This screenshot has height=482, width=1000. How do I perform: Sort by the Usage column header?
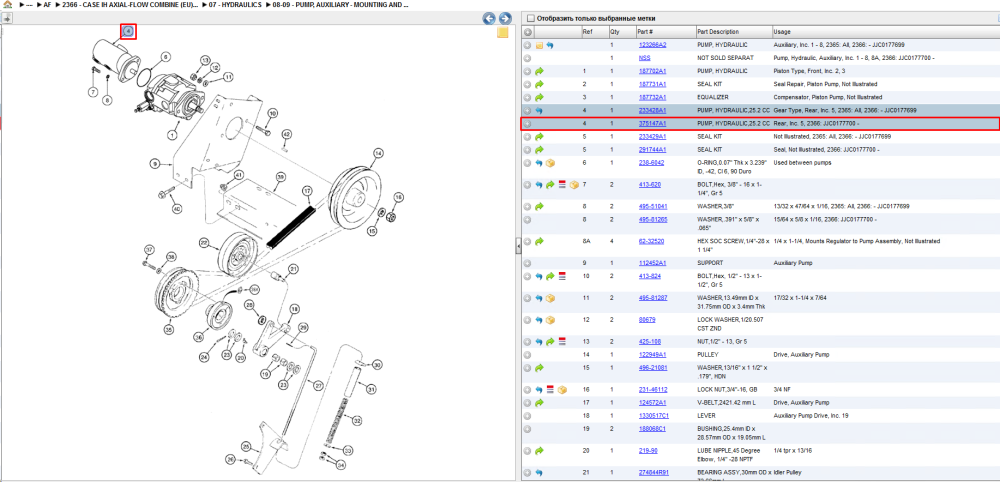(x=885, y=32)
